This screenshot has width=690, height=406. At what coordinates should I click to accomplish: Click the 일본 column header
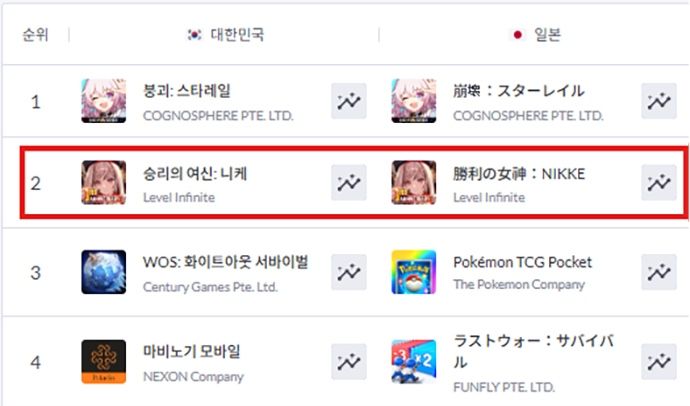[x=536, y=34]
